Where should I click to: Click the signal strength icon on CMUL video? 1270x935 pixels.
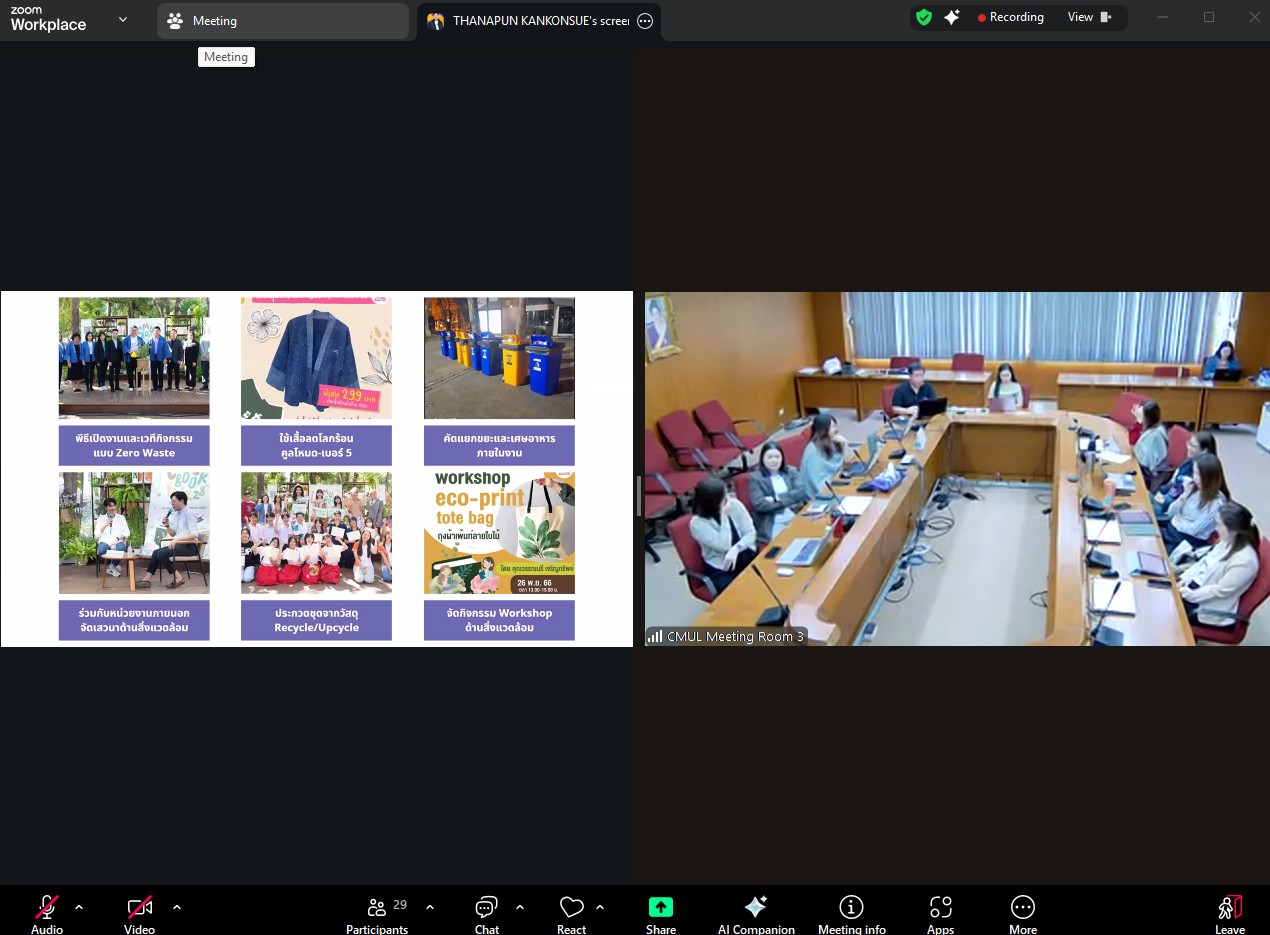(655, 636)
